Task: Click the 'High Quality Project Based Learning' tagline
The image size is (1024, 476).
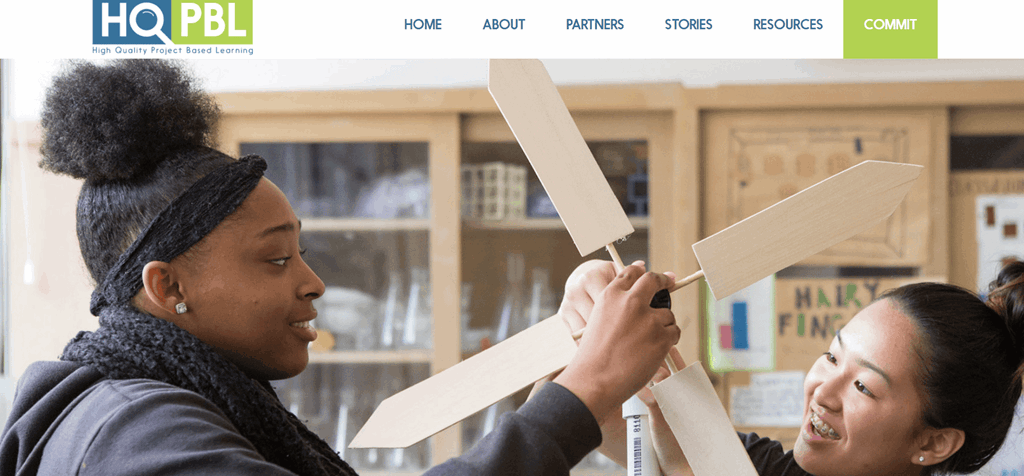Action: pyautogui.click(x=172, y=50)
